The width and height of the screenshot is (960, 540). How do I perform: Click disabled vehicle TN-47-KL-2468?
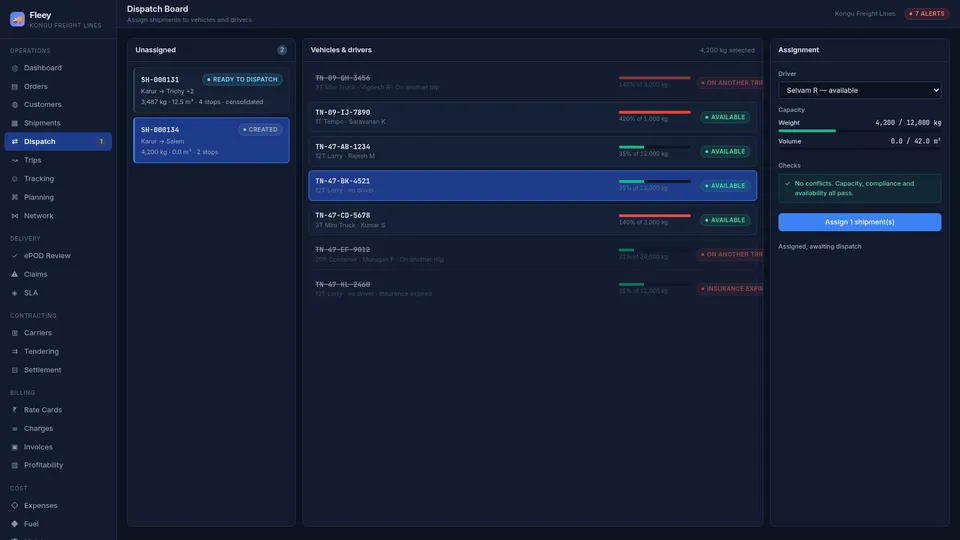[533, 288]
